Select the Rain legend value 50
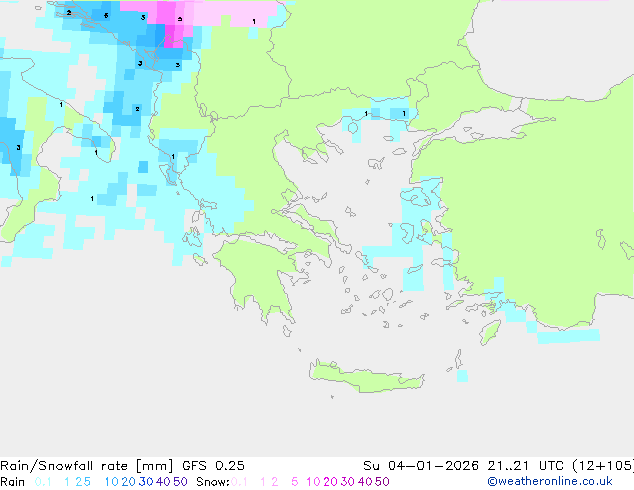Screen dimensions: 634x490 pyautogui.click(x=180, y=482)
